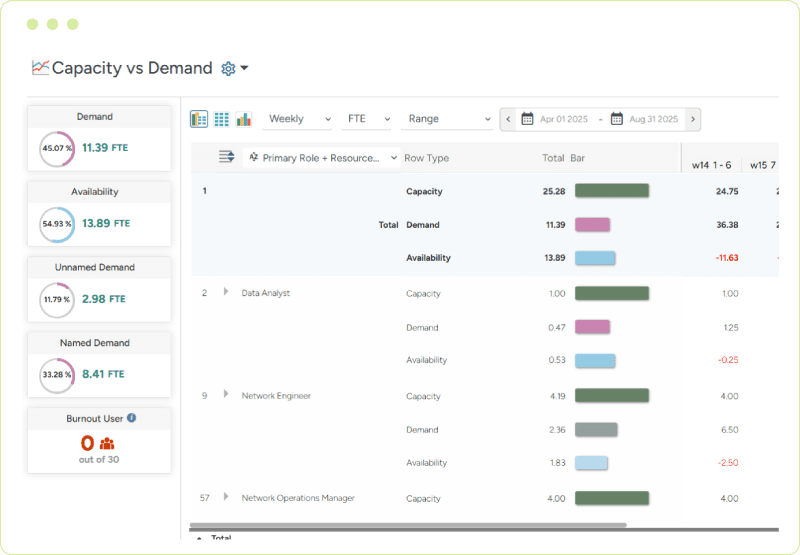Open the Primary Role + Resource grouping dropdown

coord(322,158)
